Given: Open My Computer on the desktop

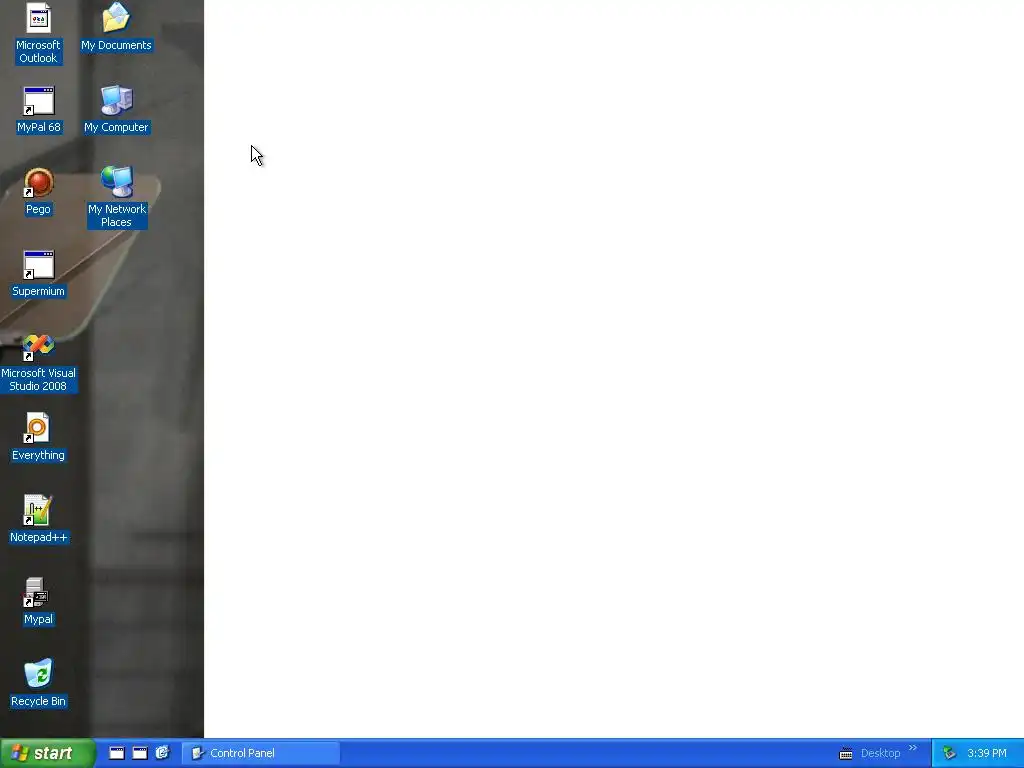Looking at the screenshot, I should point(116,110).
